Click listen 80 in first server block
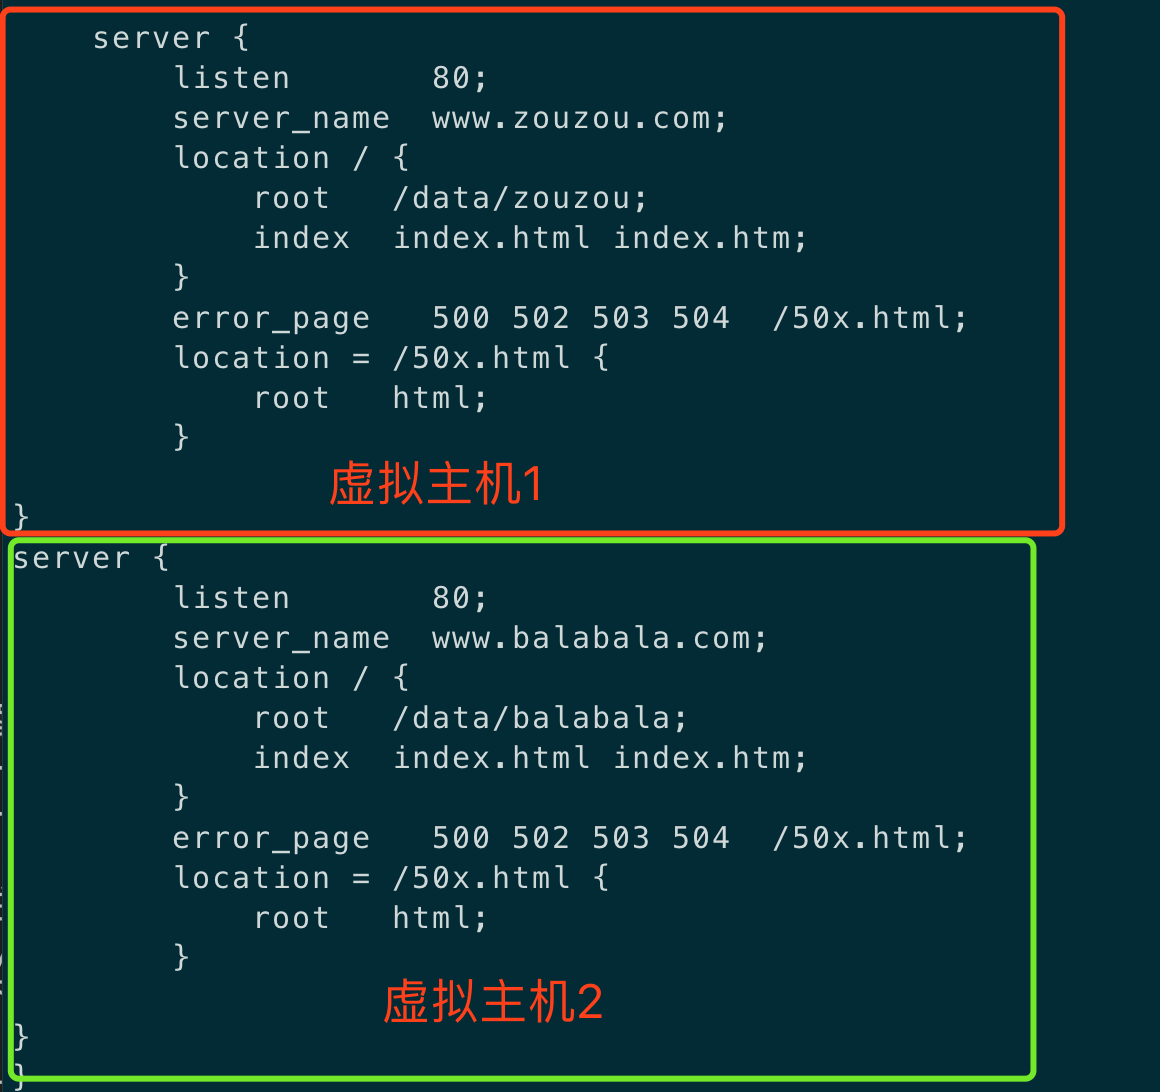 coord(331,78)
